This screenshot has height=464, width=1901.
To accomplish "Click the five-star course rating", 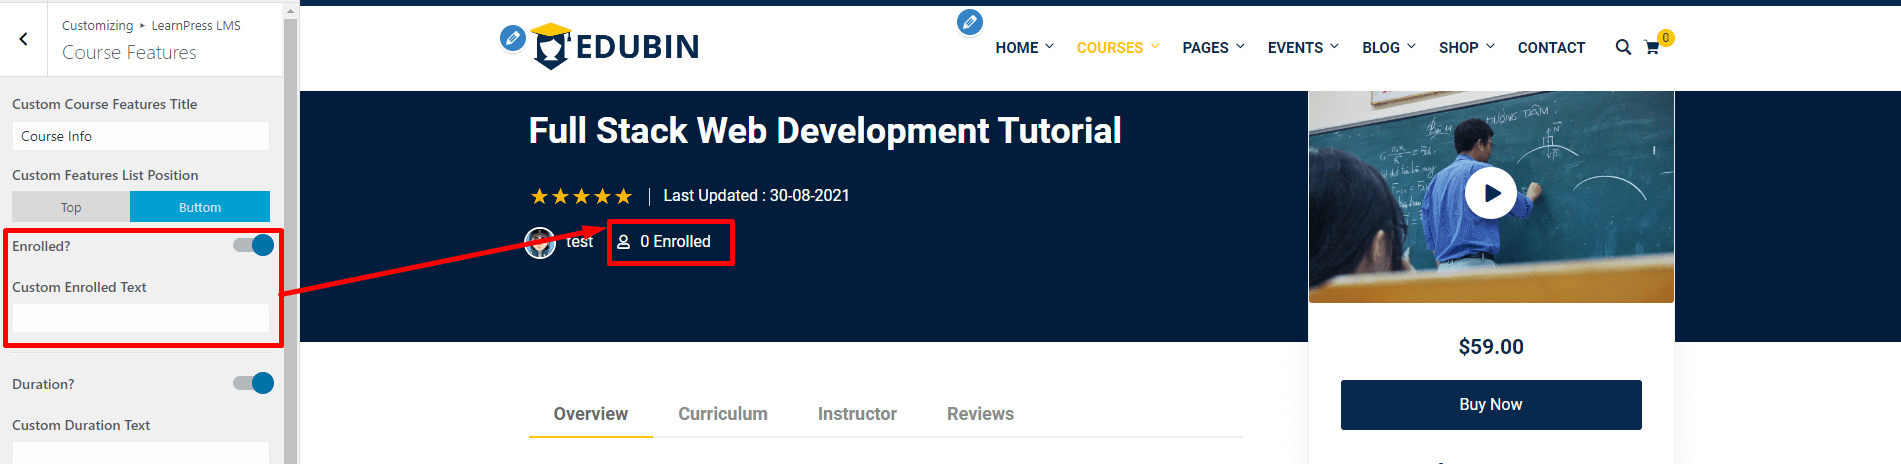I will click(581, 196).
